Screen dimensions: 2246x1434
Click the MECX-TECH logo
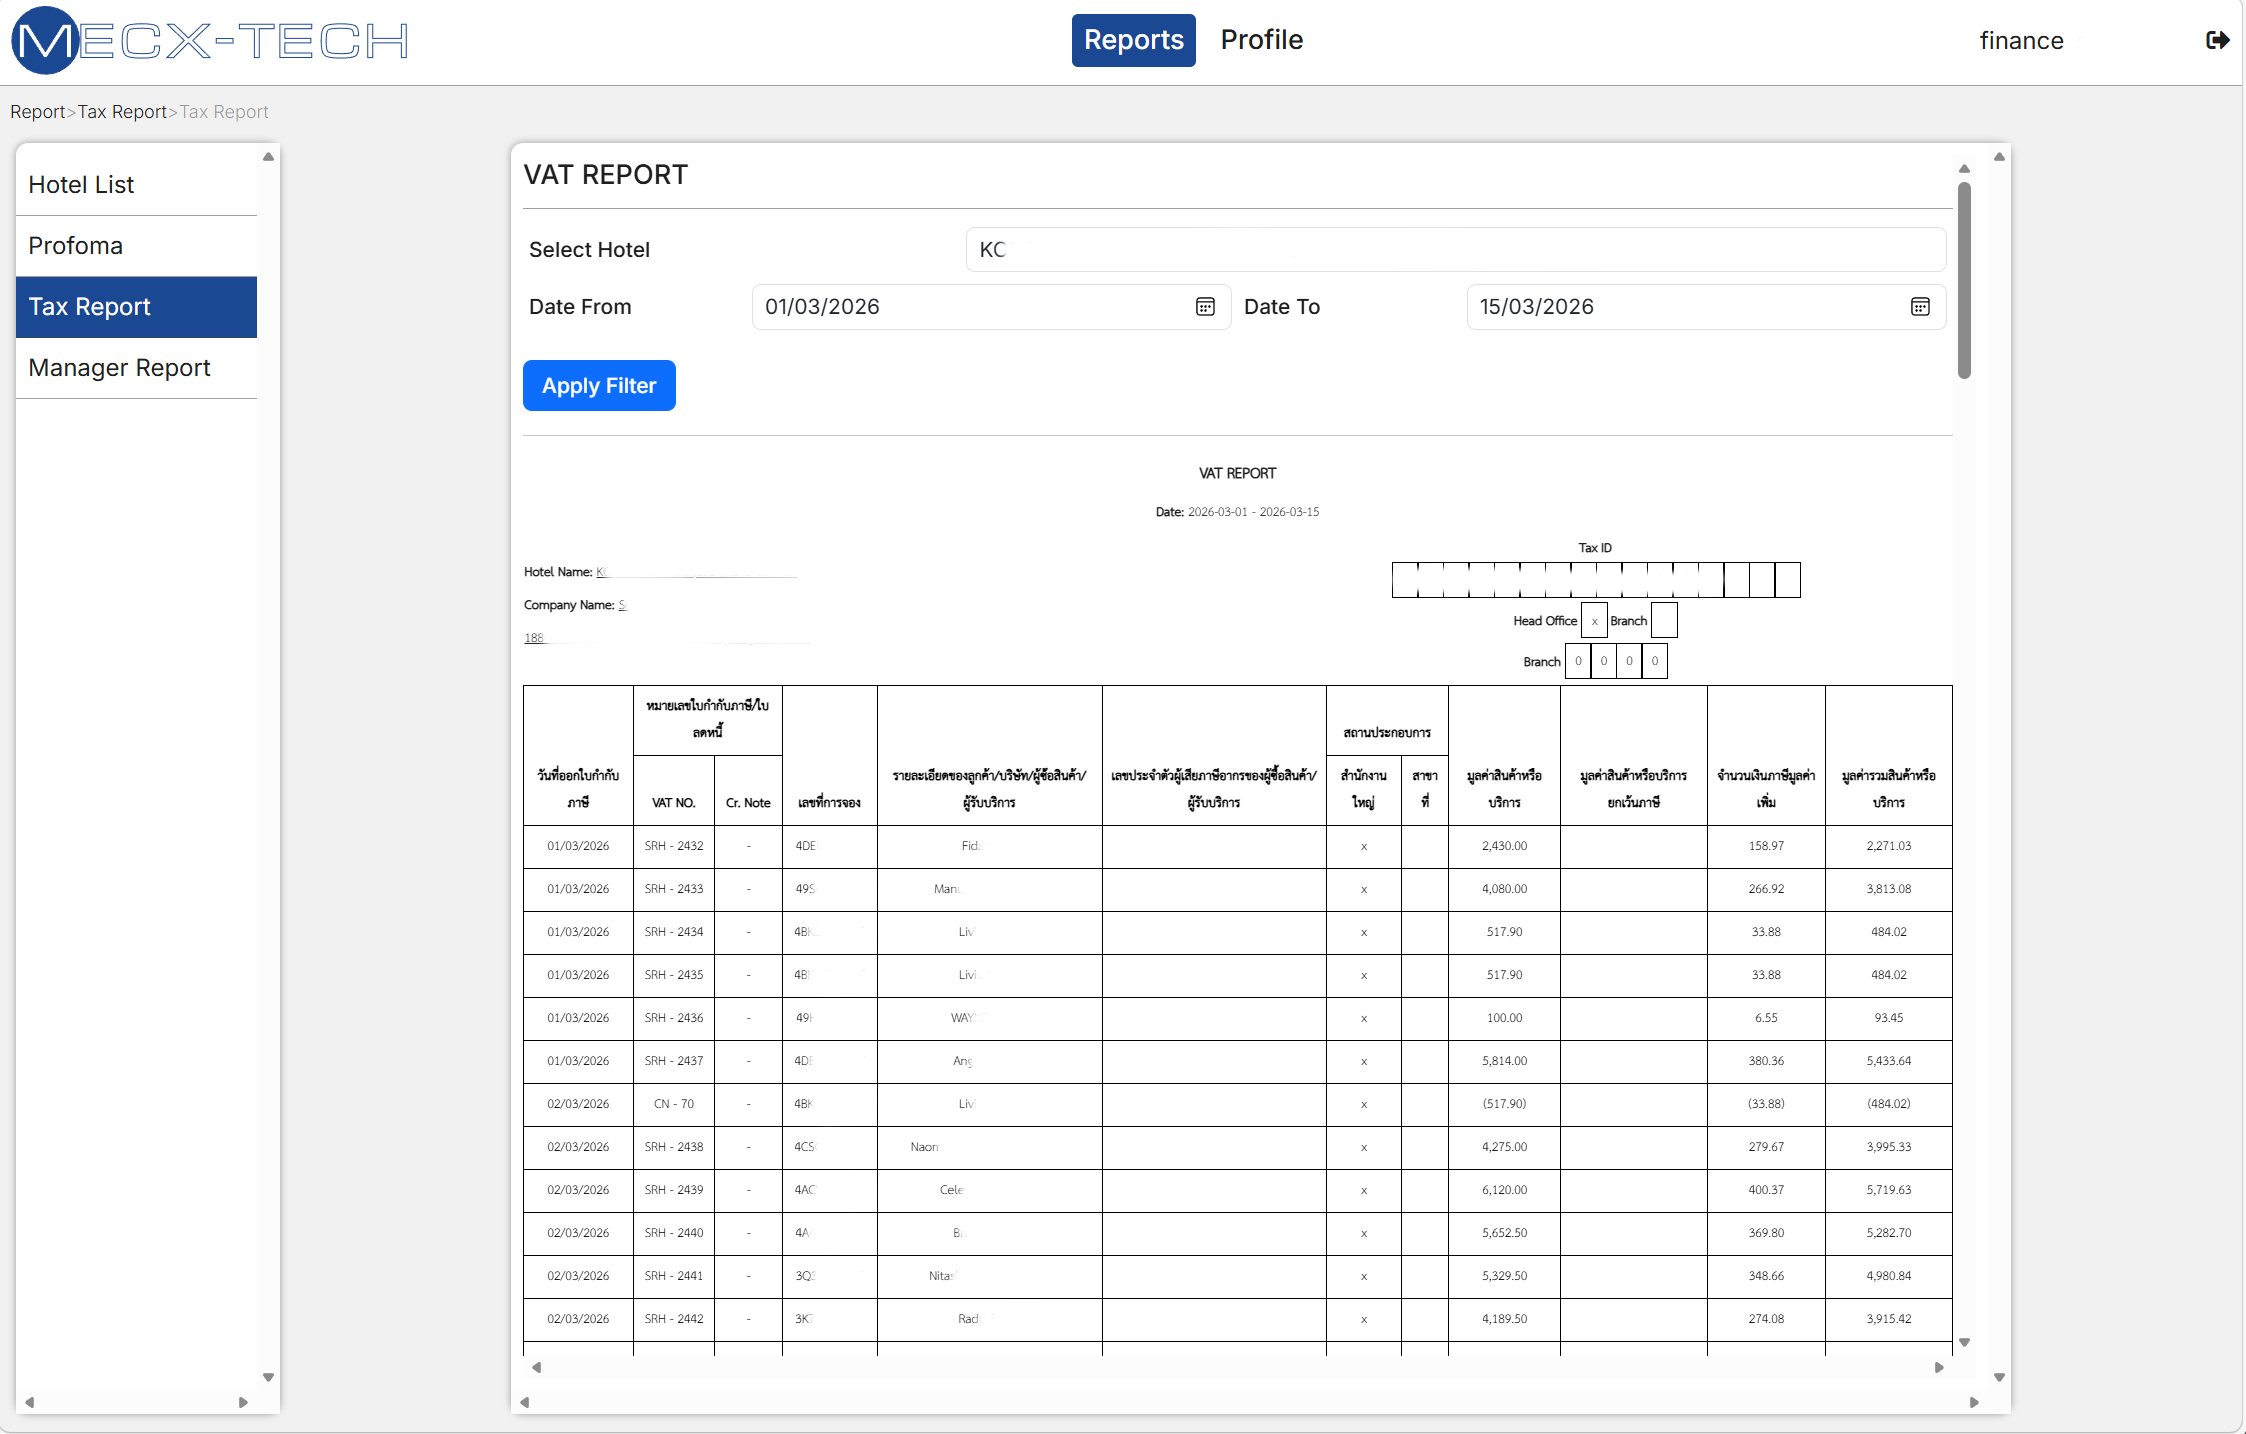[210, 40]
